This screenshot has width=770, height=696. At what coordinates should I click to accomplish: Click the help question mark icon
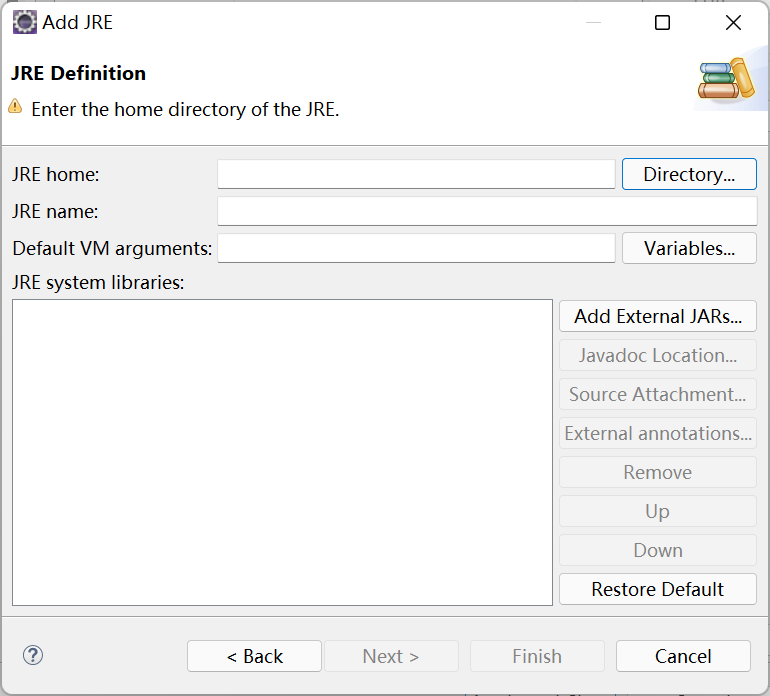click(x=33, y=655)
